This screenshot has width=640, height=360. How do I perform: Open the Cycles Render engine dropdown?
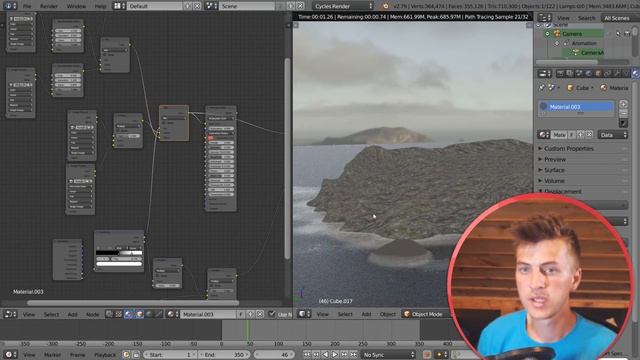pyautogui.click(x=343, y=6)
